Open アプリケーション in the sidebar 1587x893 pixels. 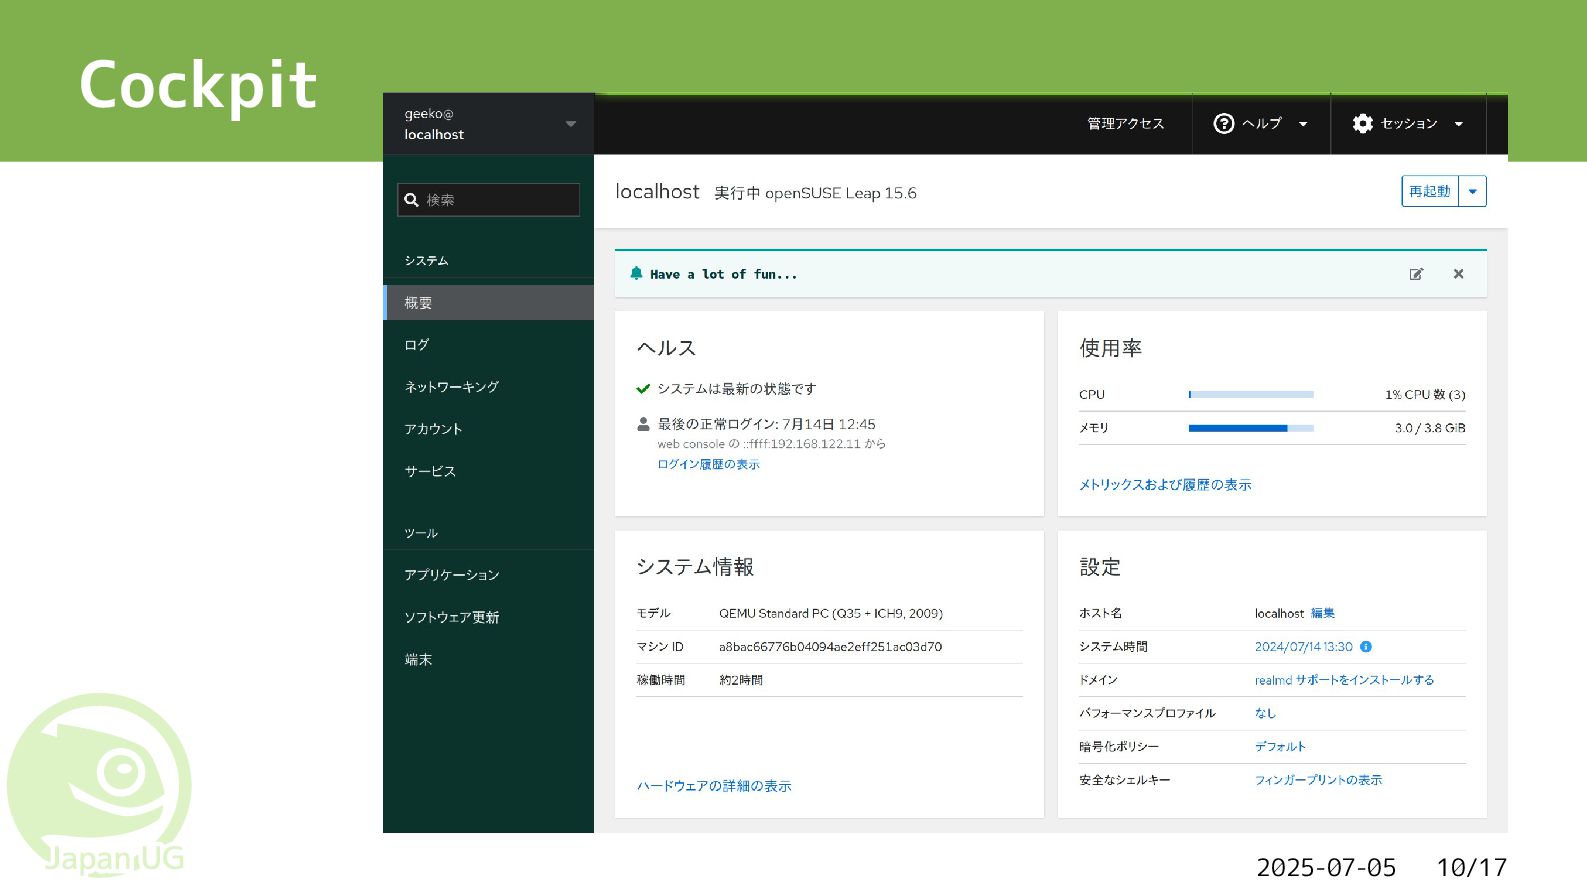click(488, 575)
